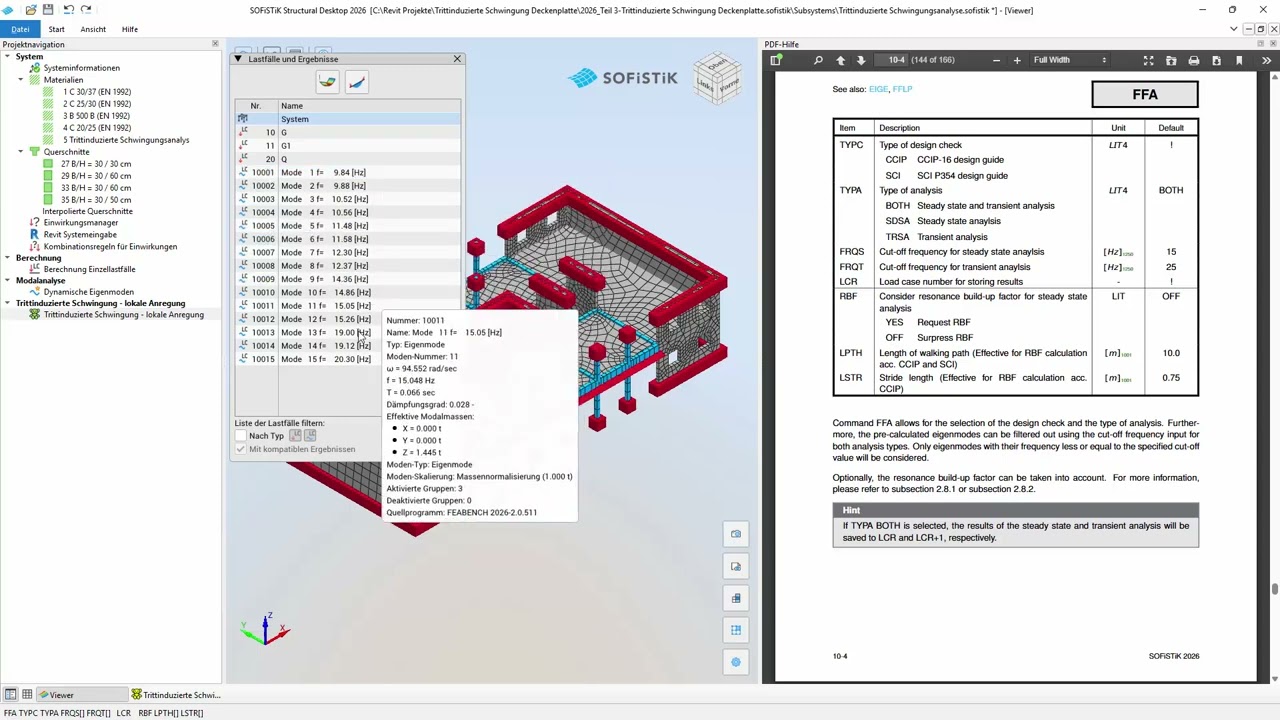Print the PDF help document
1280x720 pixels.
(1193, 60)
